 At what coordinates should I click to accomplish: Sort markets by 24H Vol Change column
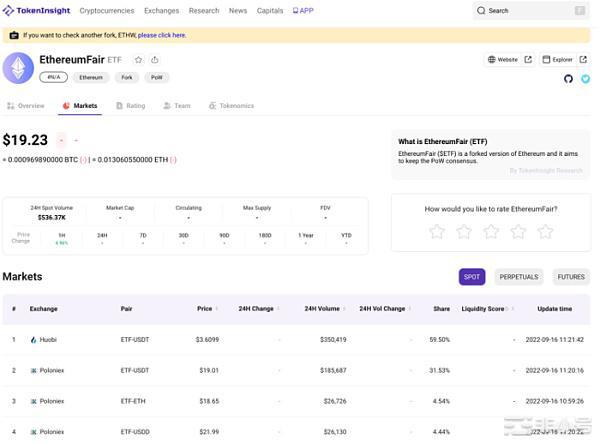point(385,309)
